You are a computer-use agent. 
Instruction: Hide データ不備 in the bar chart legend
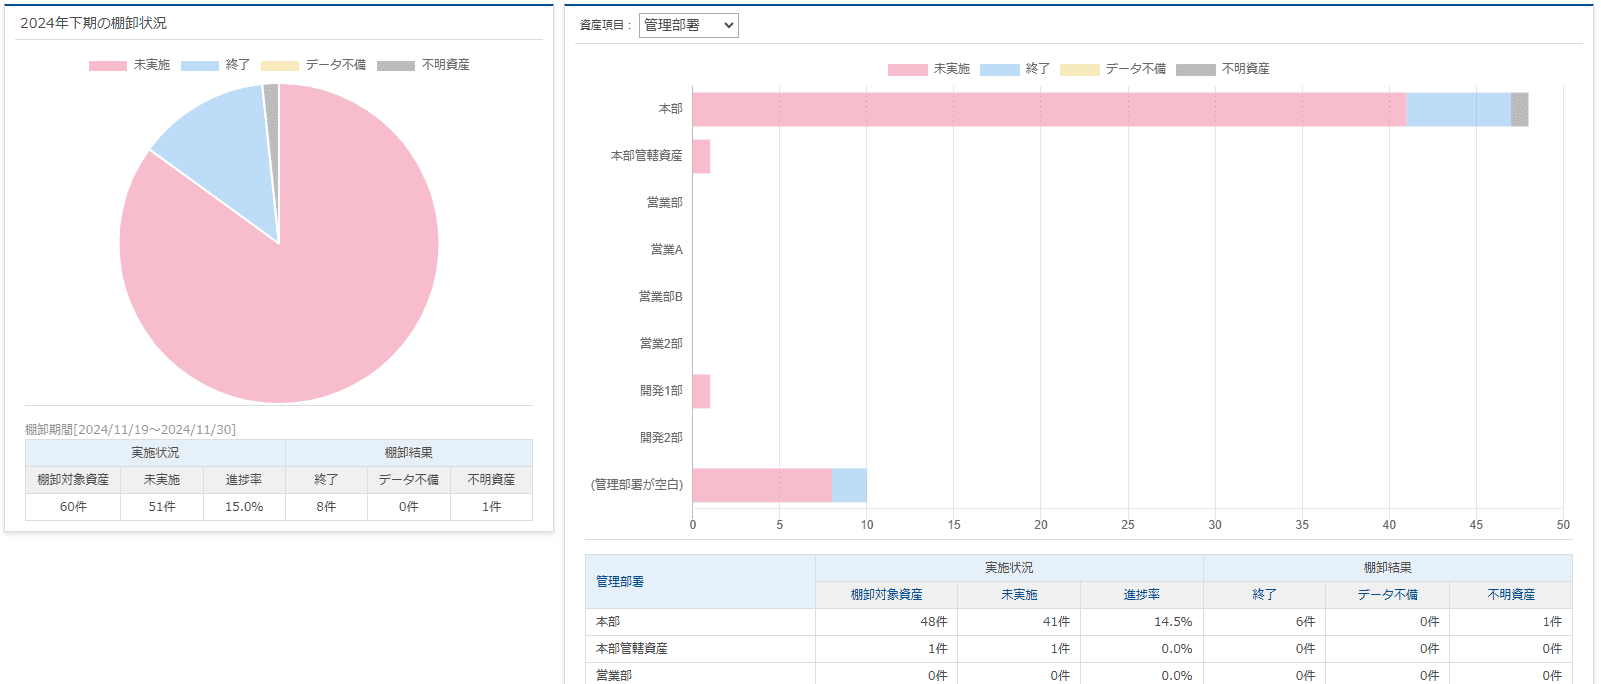pos(1113,69)
